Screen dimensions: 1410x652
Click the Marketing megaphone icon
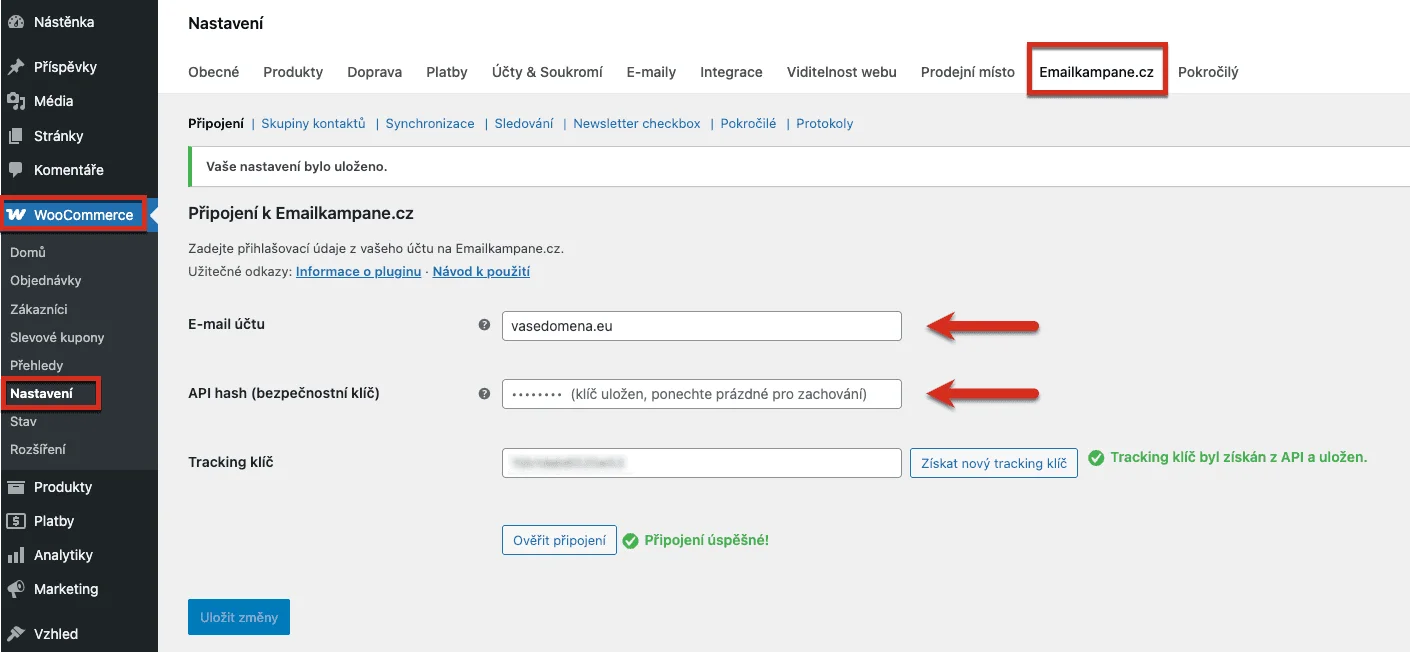(16, 589)
